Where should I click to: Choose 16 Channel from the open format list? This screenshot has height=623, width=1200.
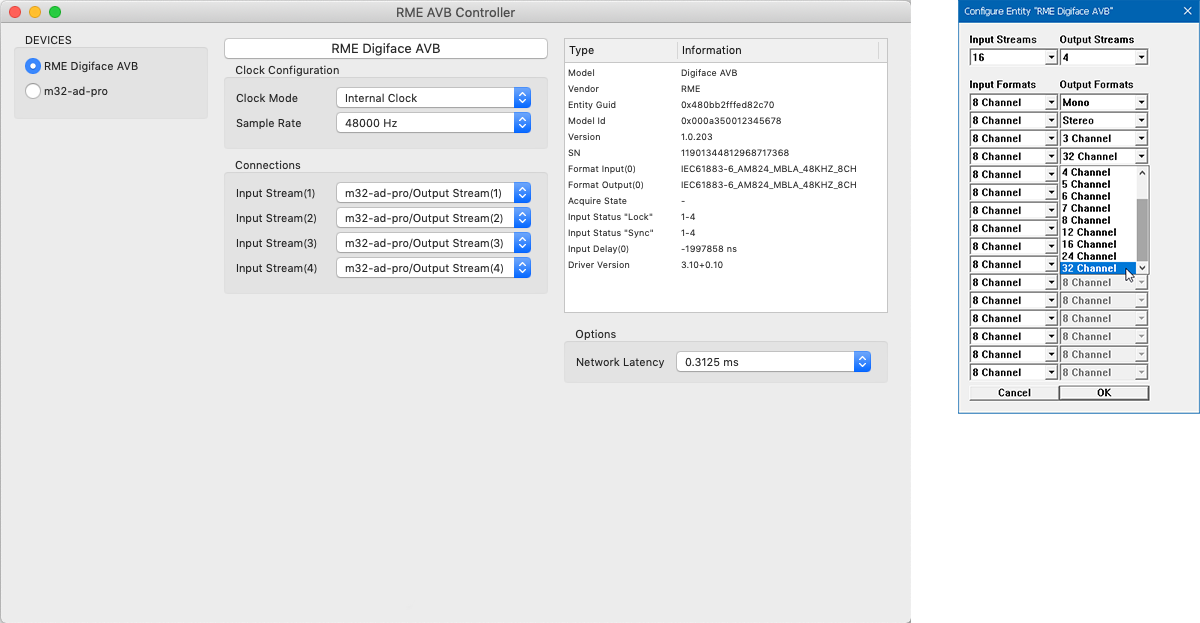point(1089,244)
